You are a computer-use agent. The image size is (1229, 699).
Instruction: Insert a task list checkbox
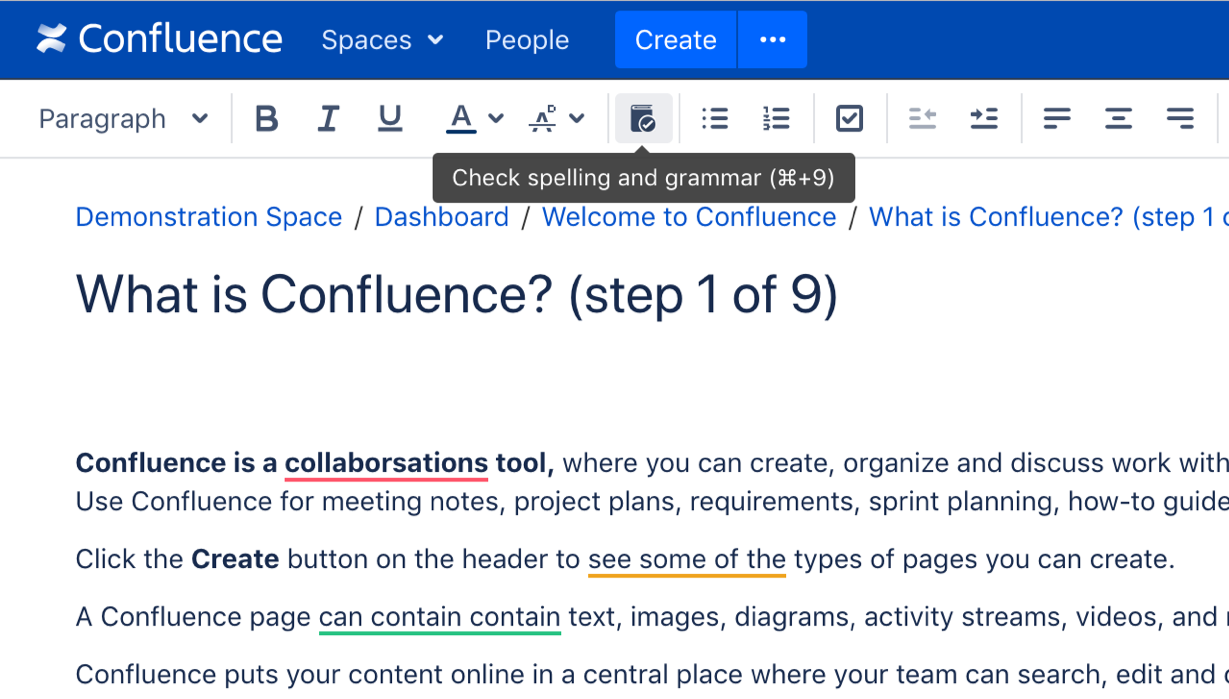pos(849,119)
